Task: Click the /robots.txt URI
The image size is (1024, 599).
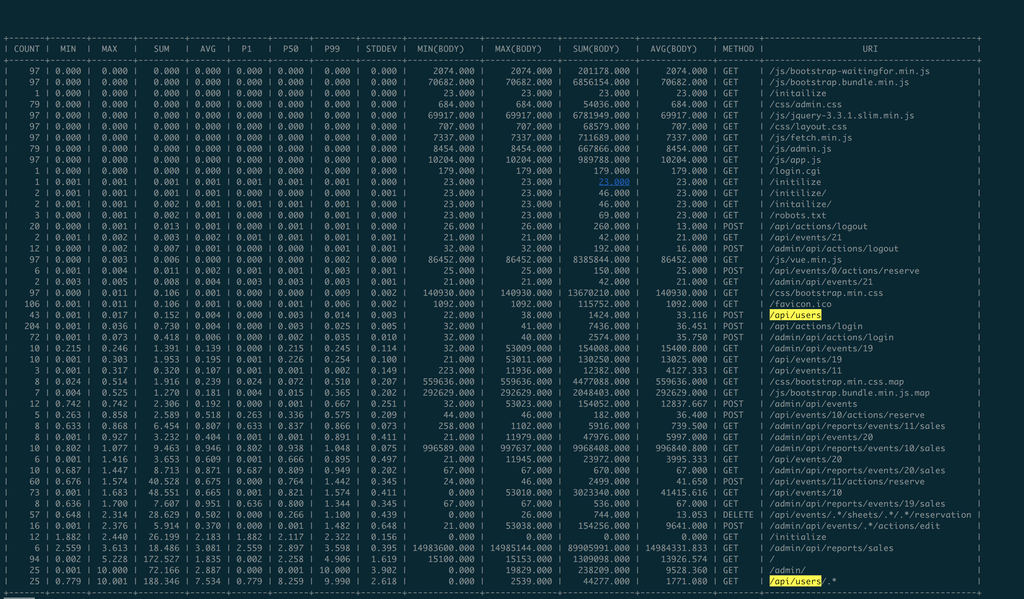Action: pos(797,216)
